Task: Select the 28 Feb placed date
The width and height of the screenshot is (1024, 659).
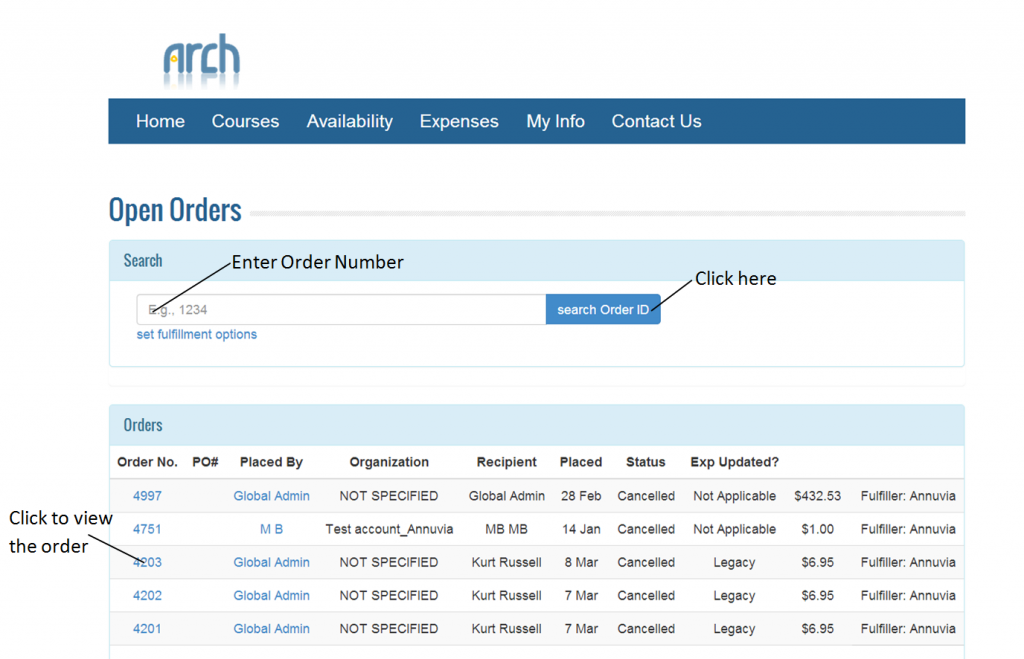Action: point(581,496)
